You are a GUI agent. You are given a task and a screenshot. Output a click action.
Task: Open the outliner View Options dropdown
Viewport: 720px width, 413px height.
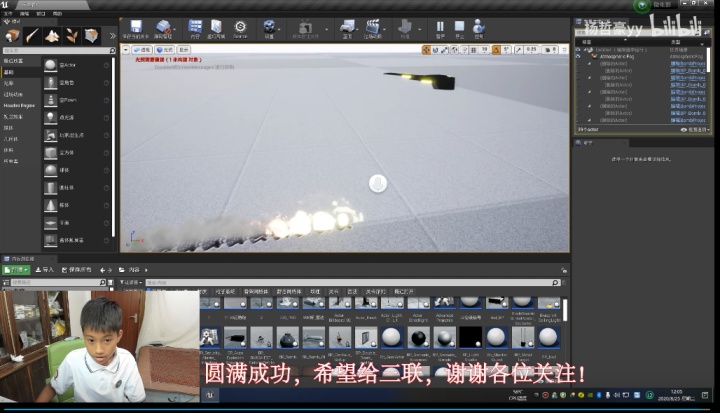click(x=696, y=130)
